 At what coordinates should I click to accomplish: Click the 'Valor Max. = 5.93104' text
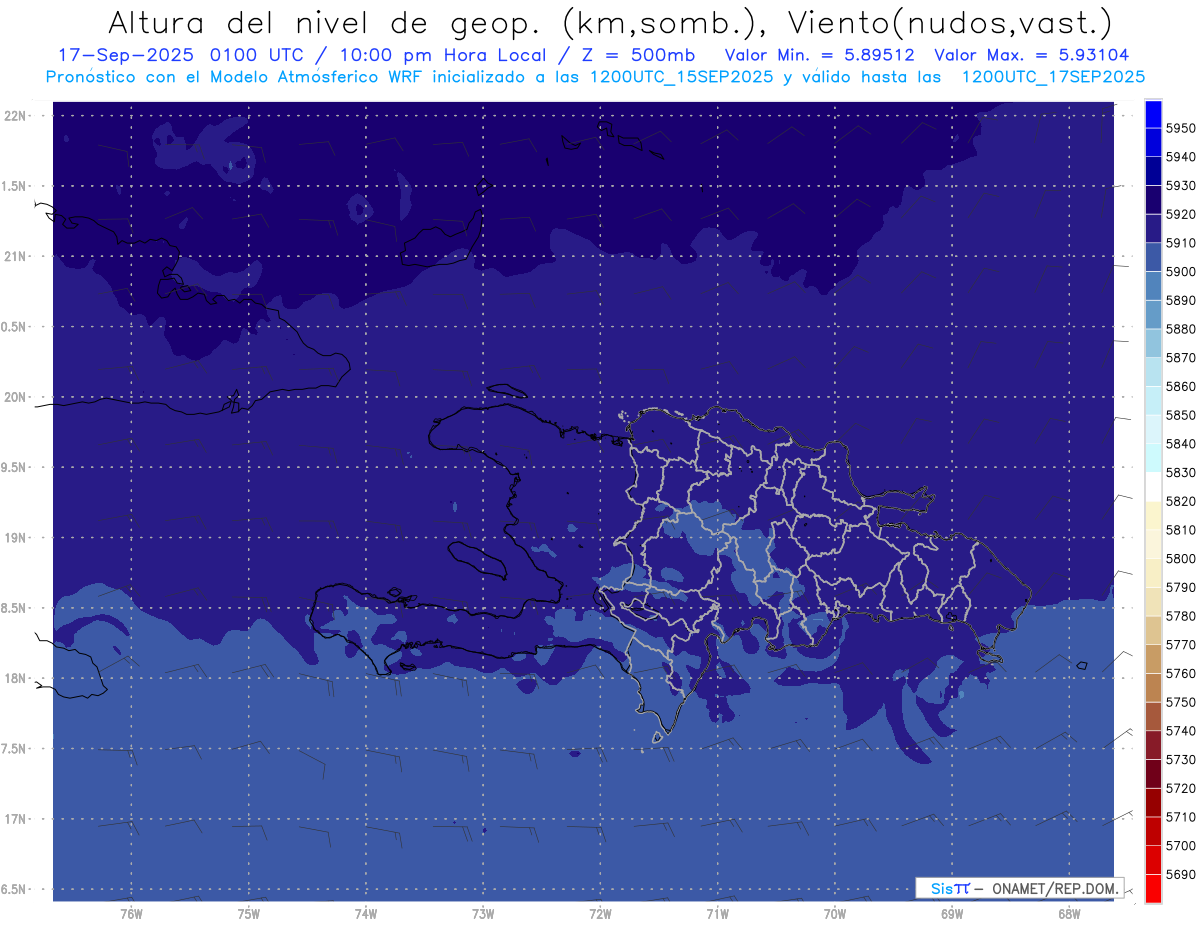(1031, 55)
